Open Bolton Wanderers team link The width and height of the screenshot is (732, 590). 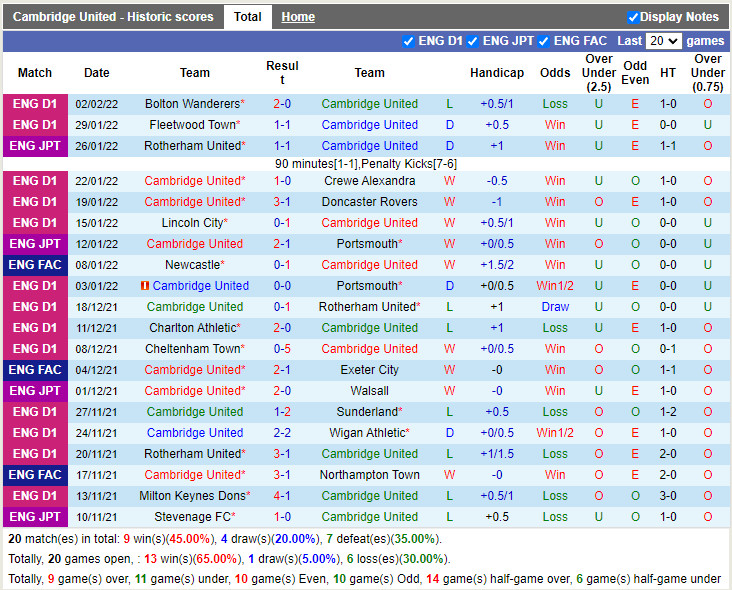[x=192, y=104]
